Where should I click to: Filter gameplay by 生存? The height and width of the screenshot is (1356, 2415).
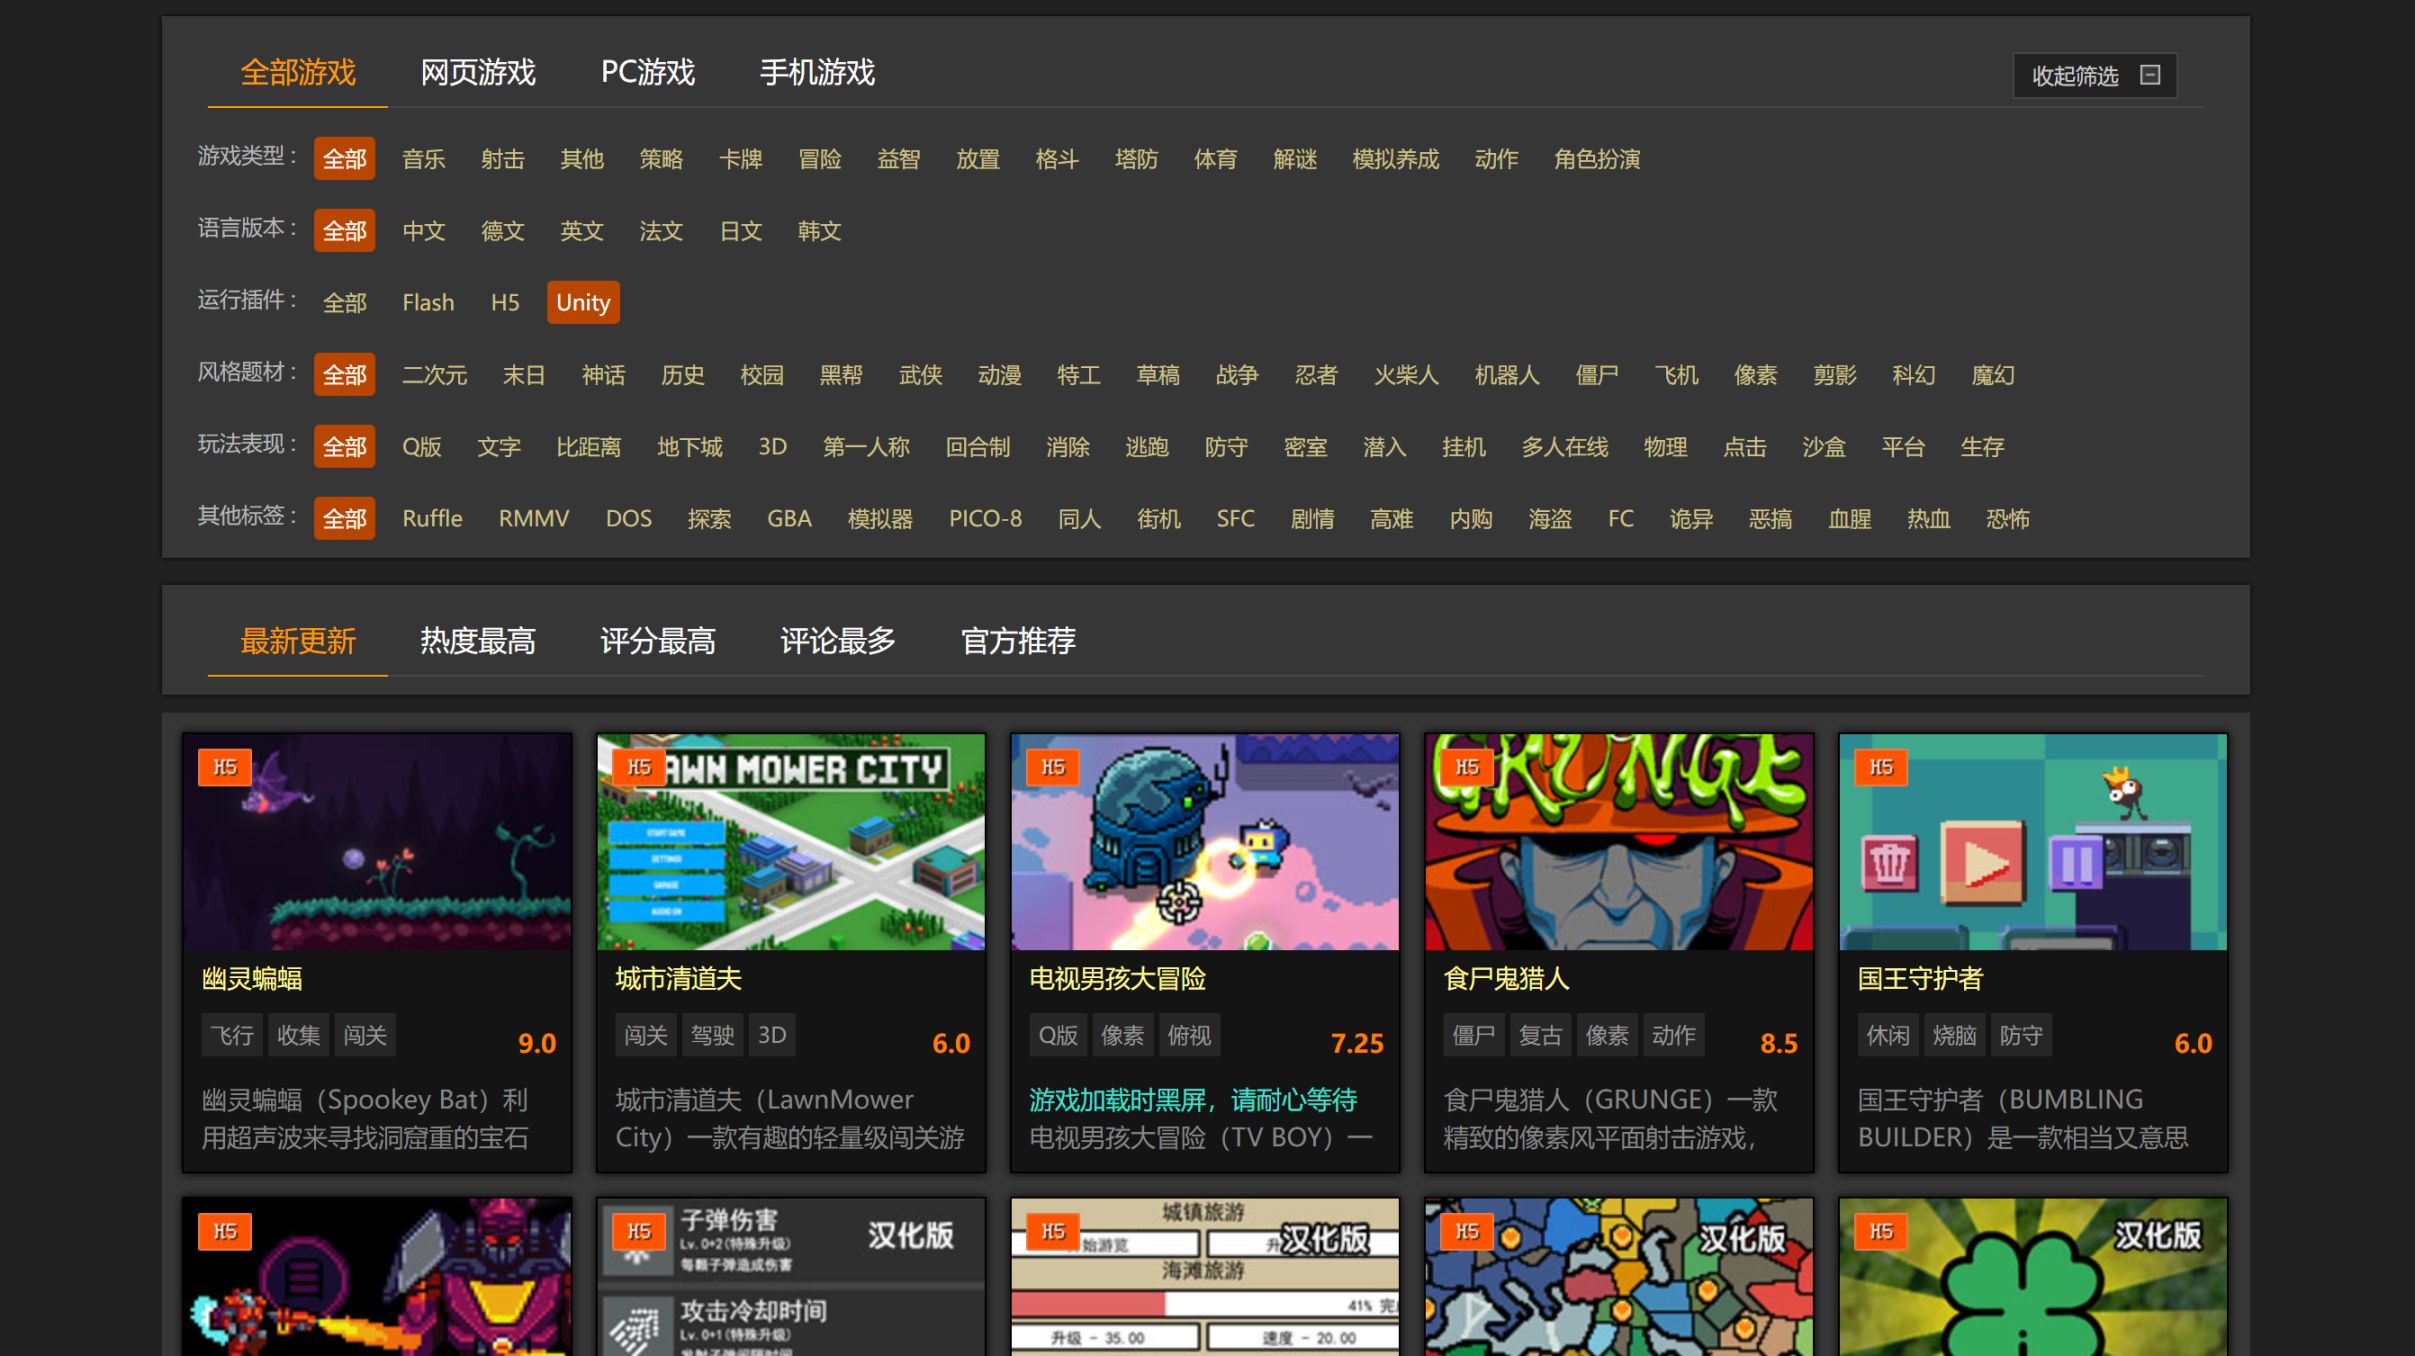coord(1982,447)
